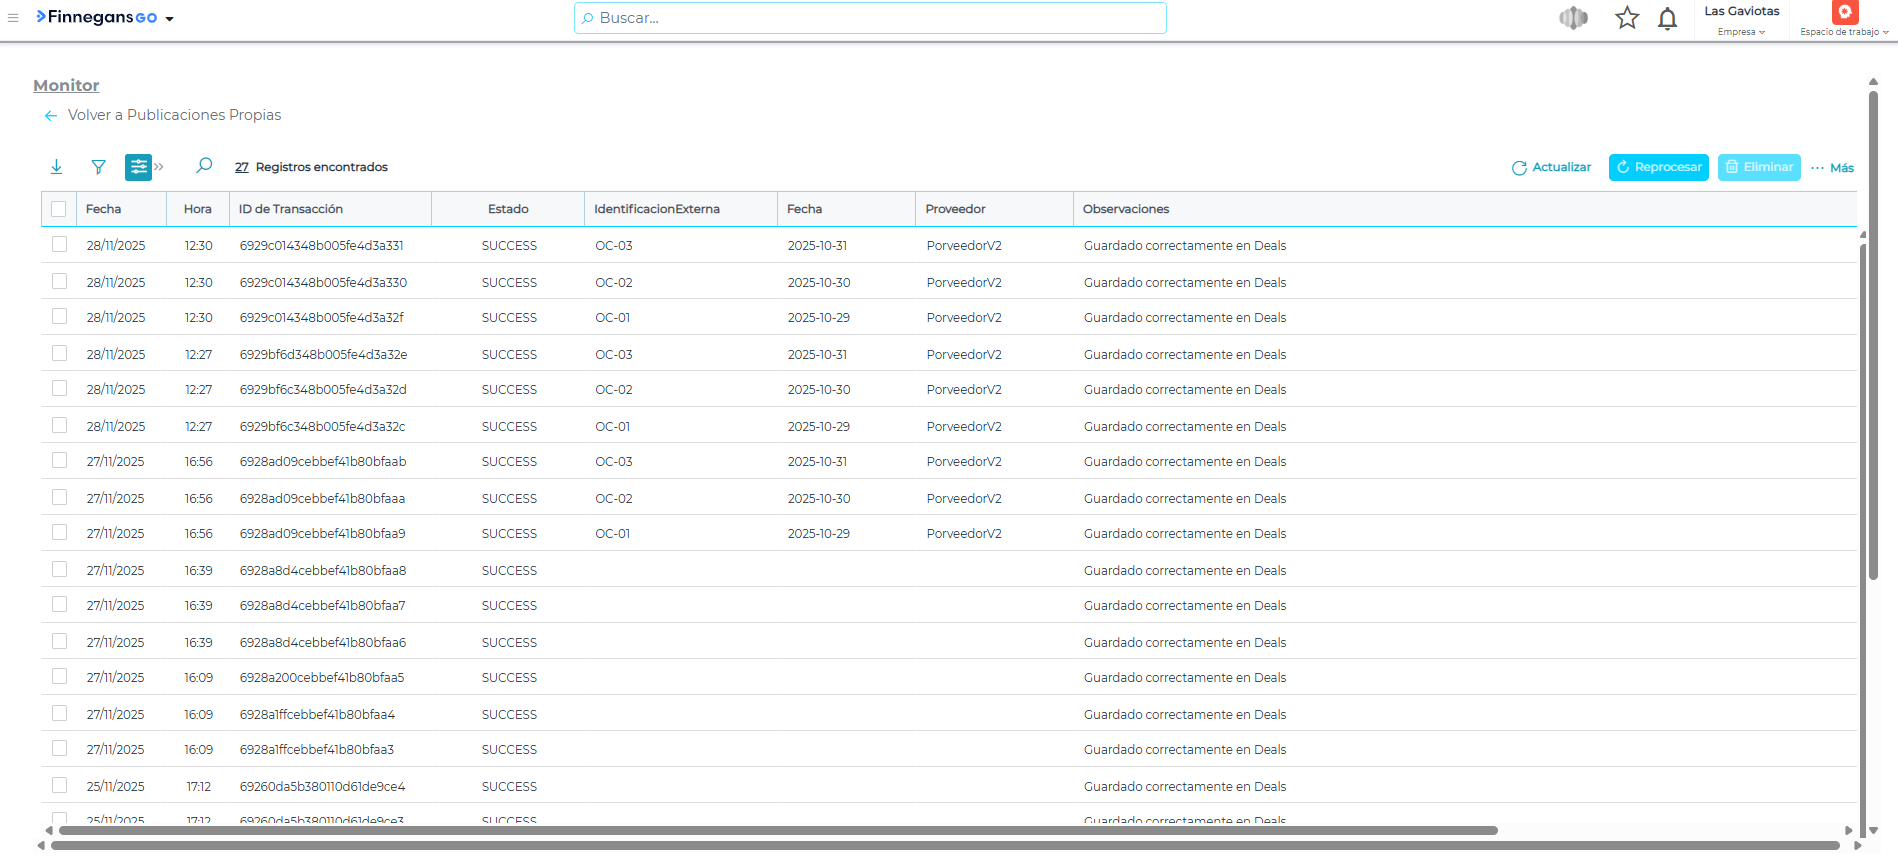The width and height of the screenshot is (1898, 861).
Task: Click the horizontal scrollbar under the table
Action: (778, 830)
